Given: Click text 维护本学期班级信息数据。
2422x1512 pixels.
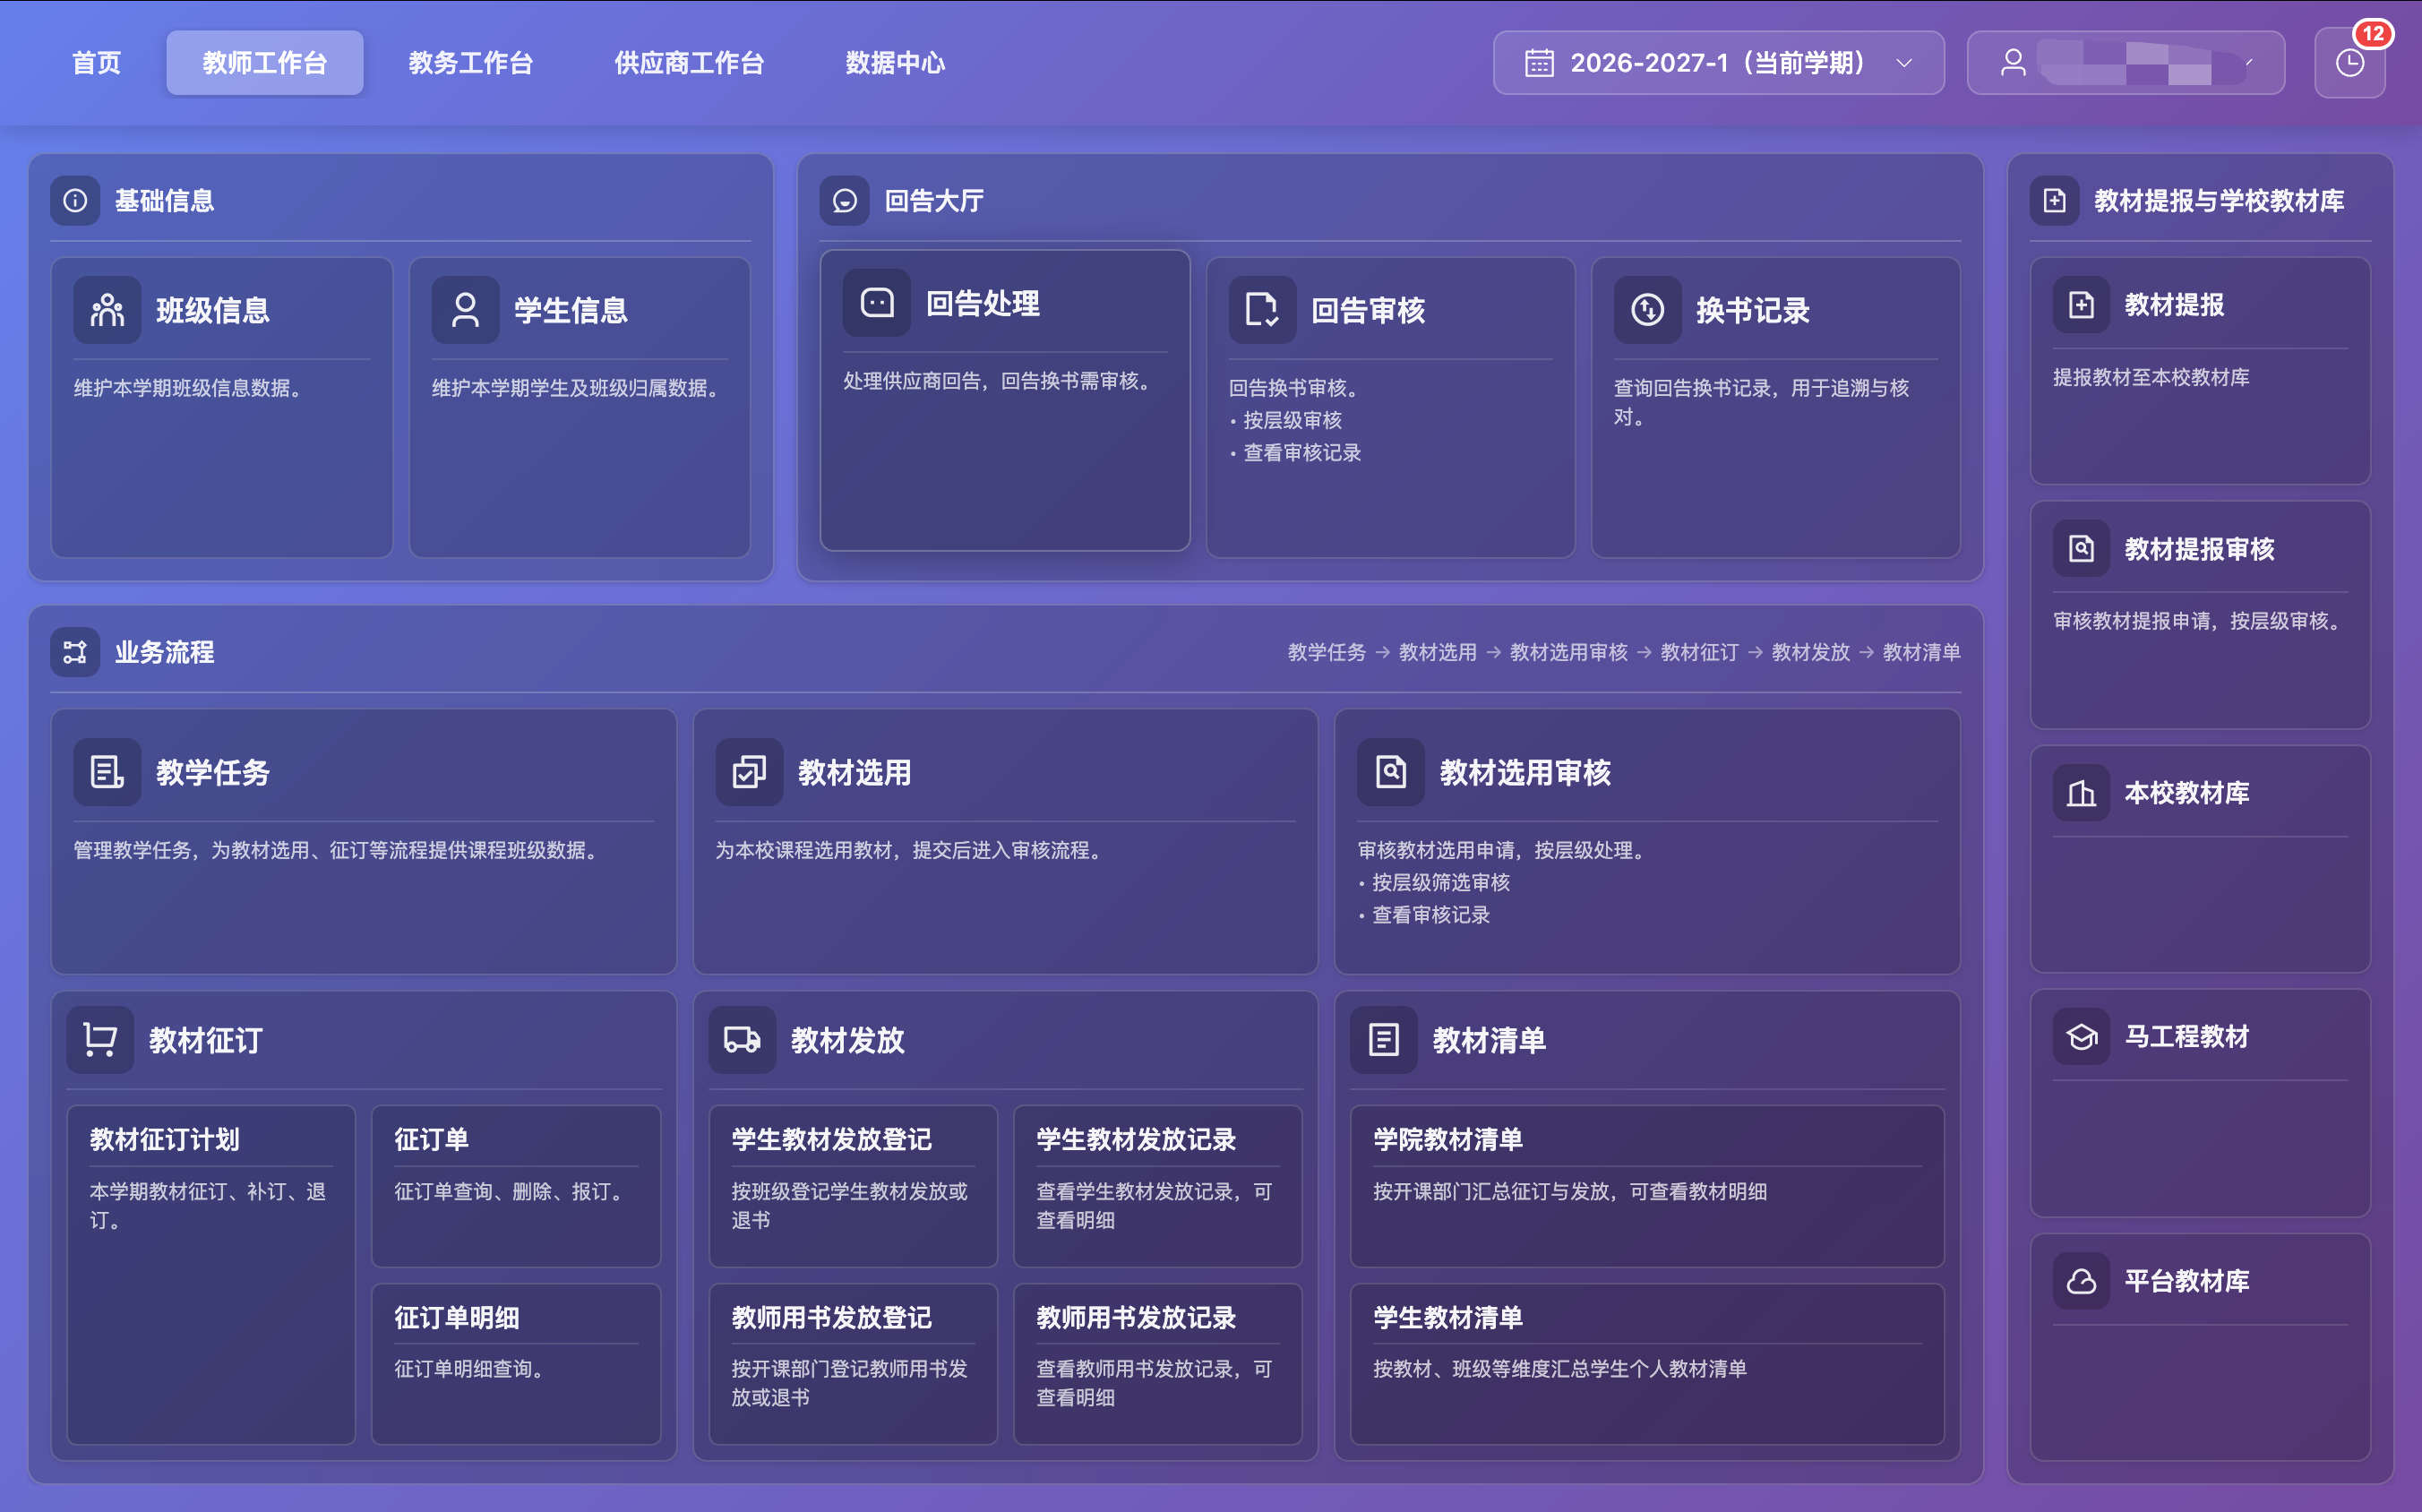Looking at the screenshot, I should click(192, 388).
